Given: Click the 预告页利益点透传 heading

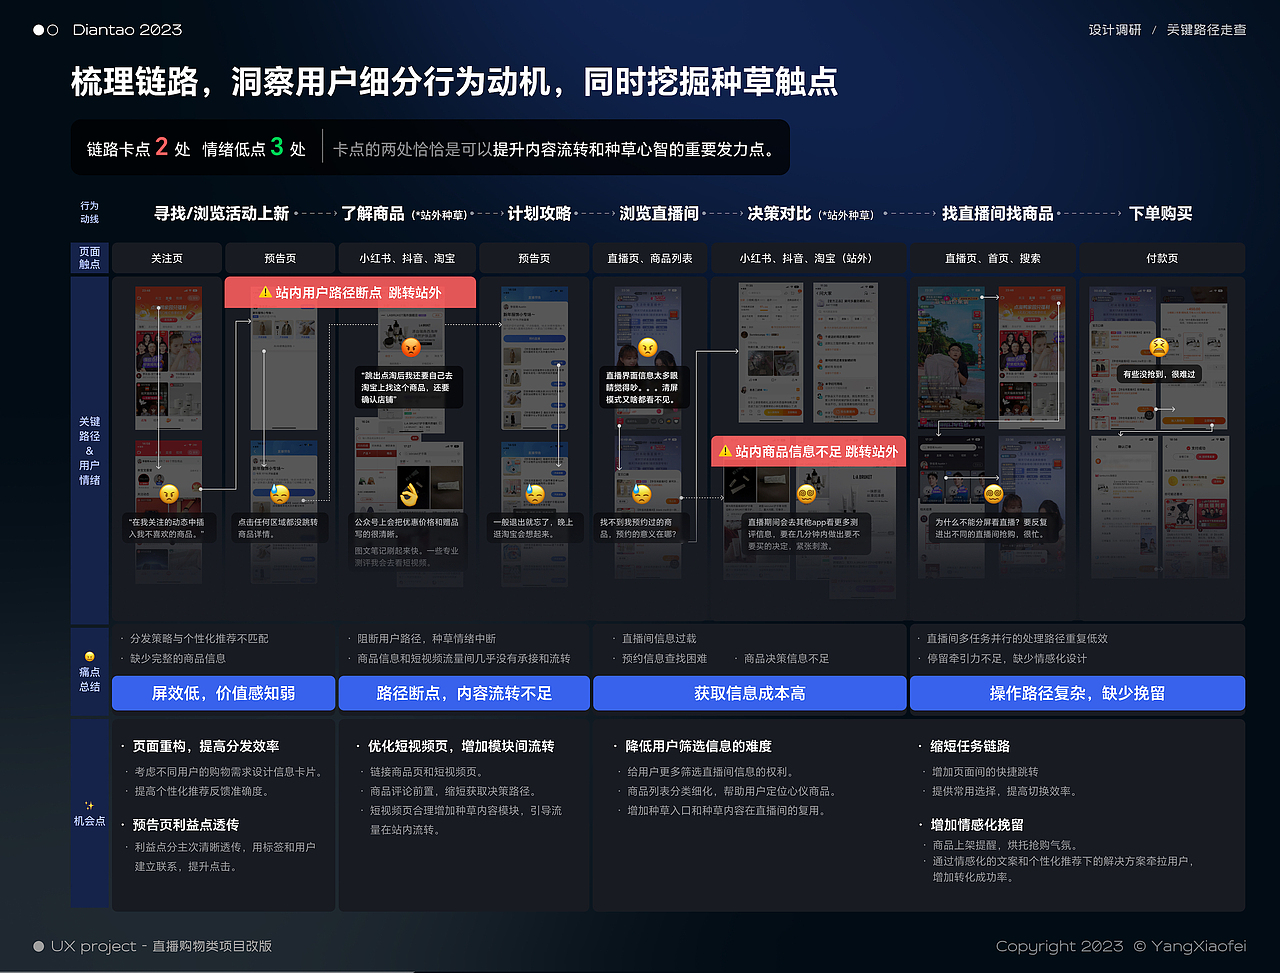Looking at the screenshot, I should tap(186, 824).
